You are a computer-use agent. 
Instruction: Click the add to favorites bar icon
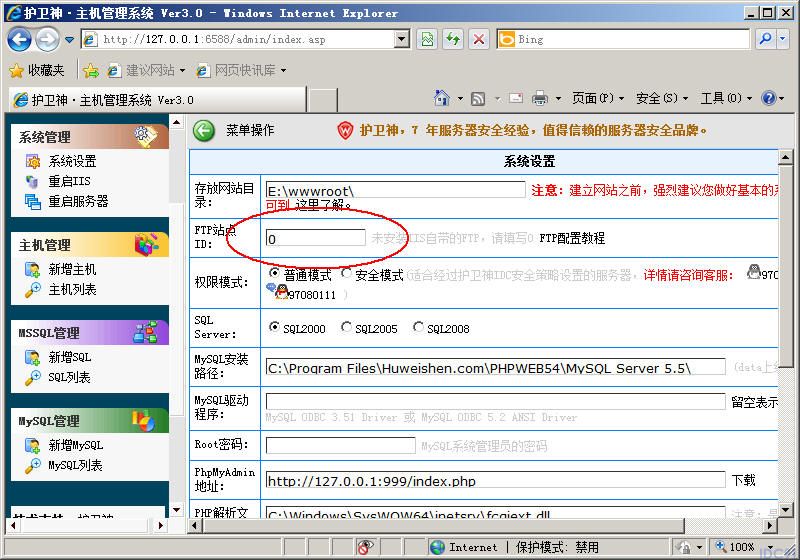pyautogui.click(x=91, y=70)
